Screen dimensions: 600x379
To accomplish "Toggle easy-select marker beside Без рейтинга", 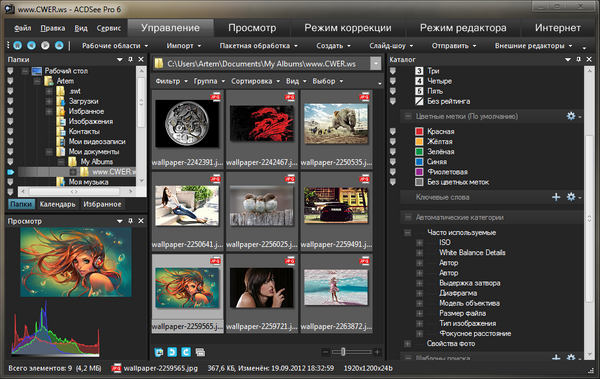I will click(393, 101).
